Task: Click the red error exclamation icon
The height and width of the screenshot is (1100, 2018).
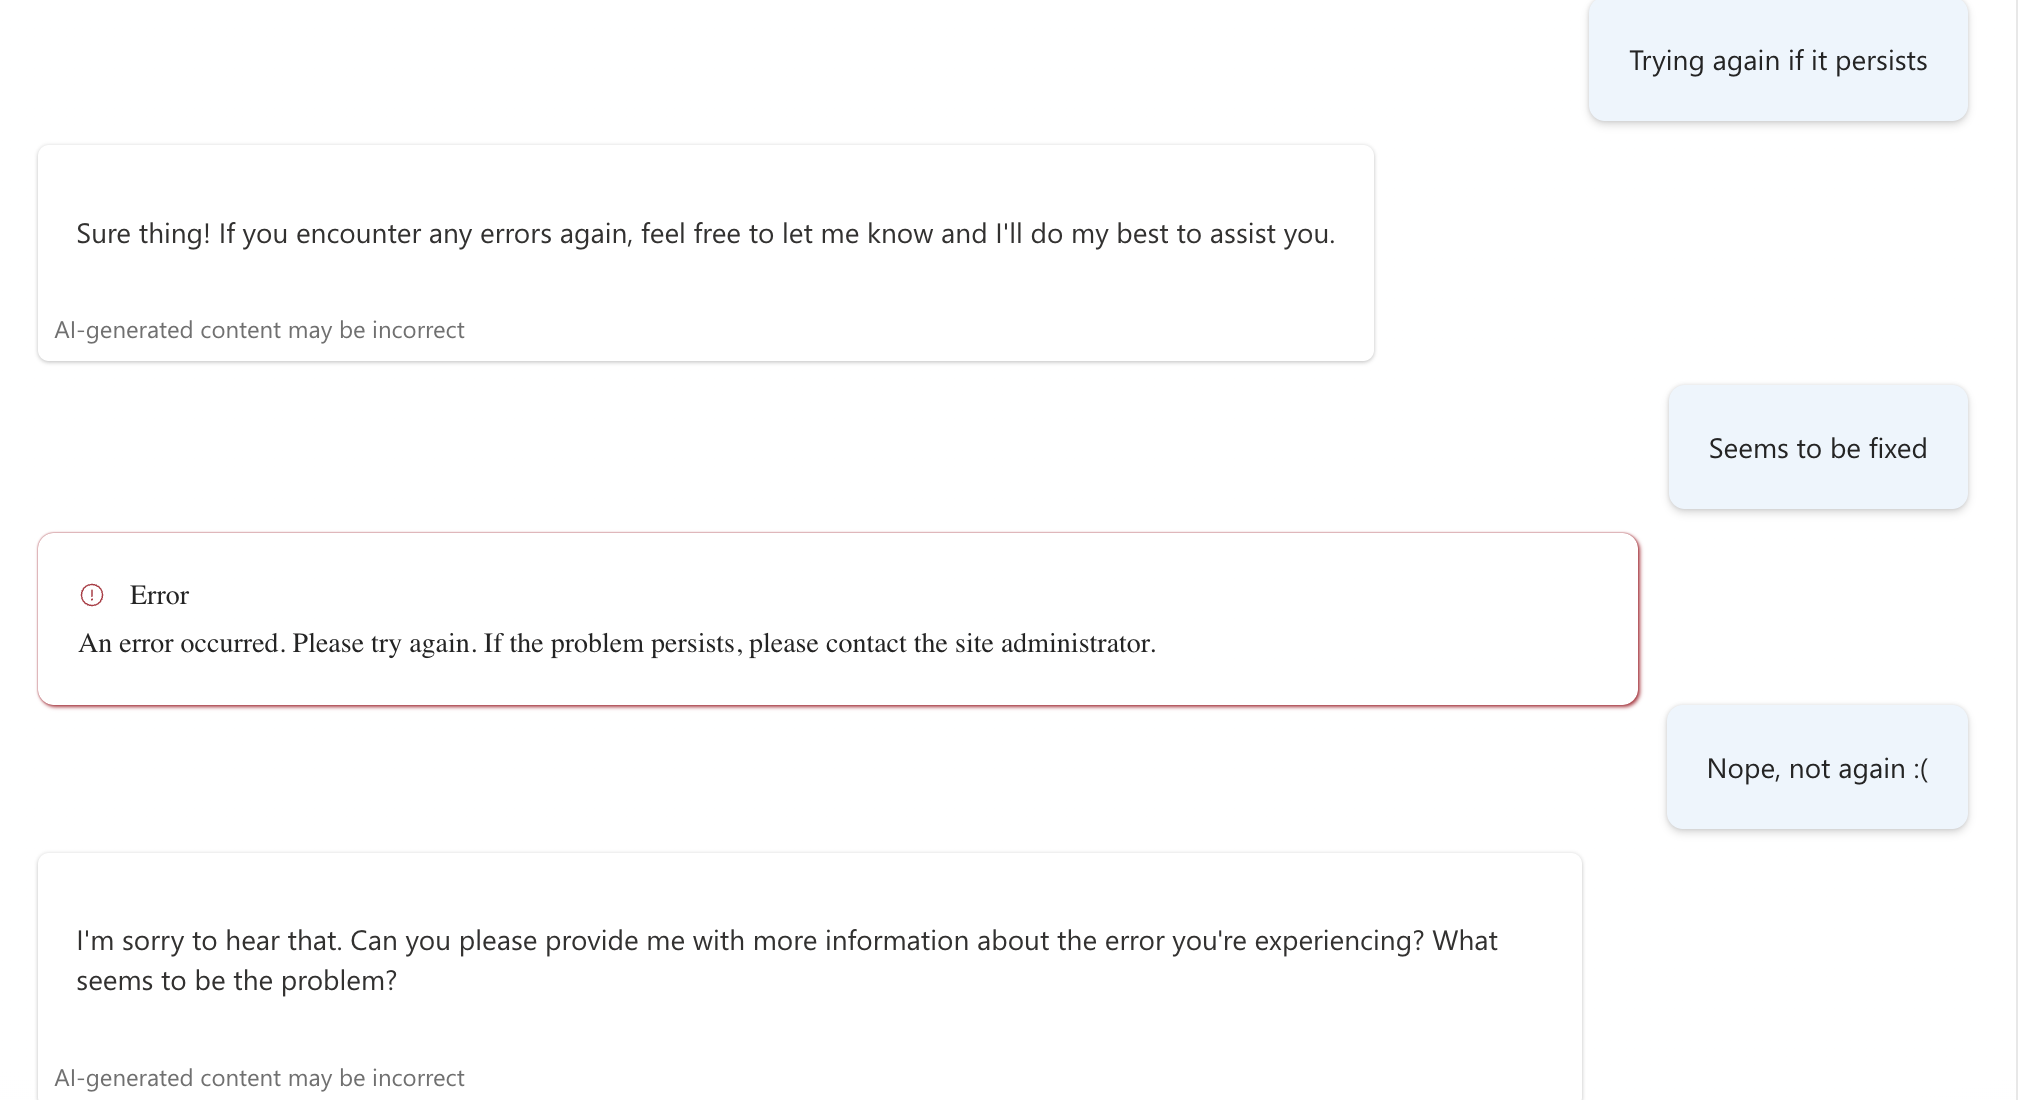Action: [x=92, y=595]
